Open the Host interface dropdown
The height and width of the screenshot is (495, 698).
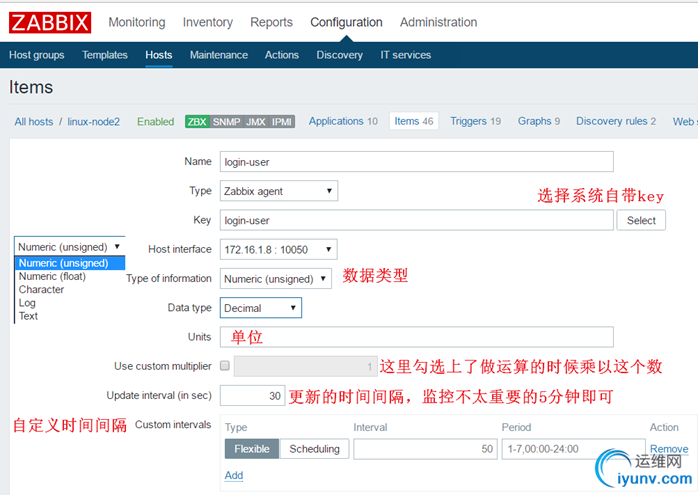tap(278, 249)
